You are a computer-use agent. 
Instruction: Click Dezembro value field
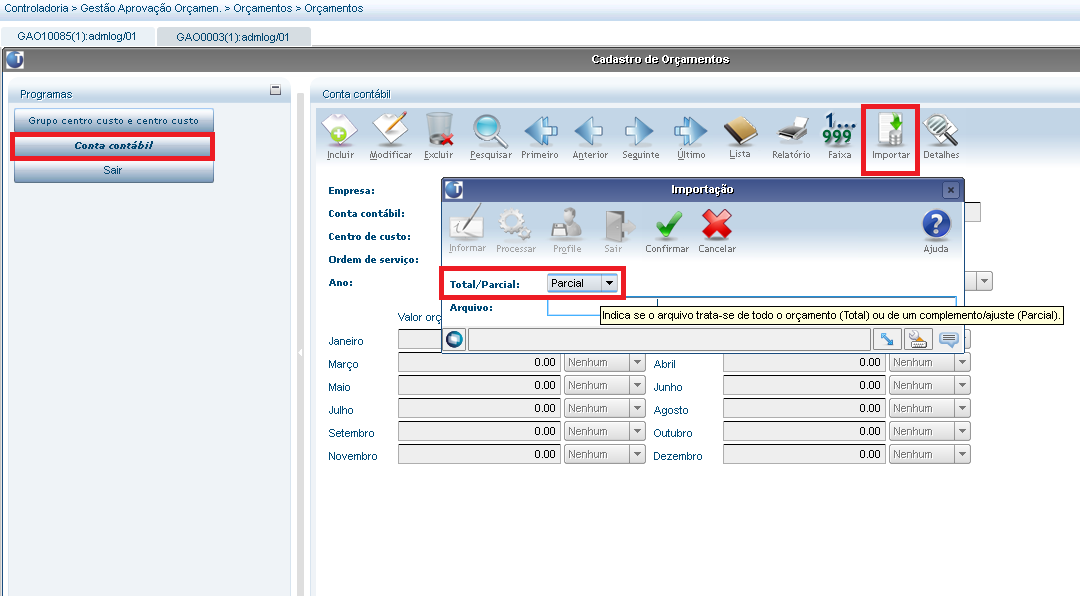click(x=803, y=454)
